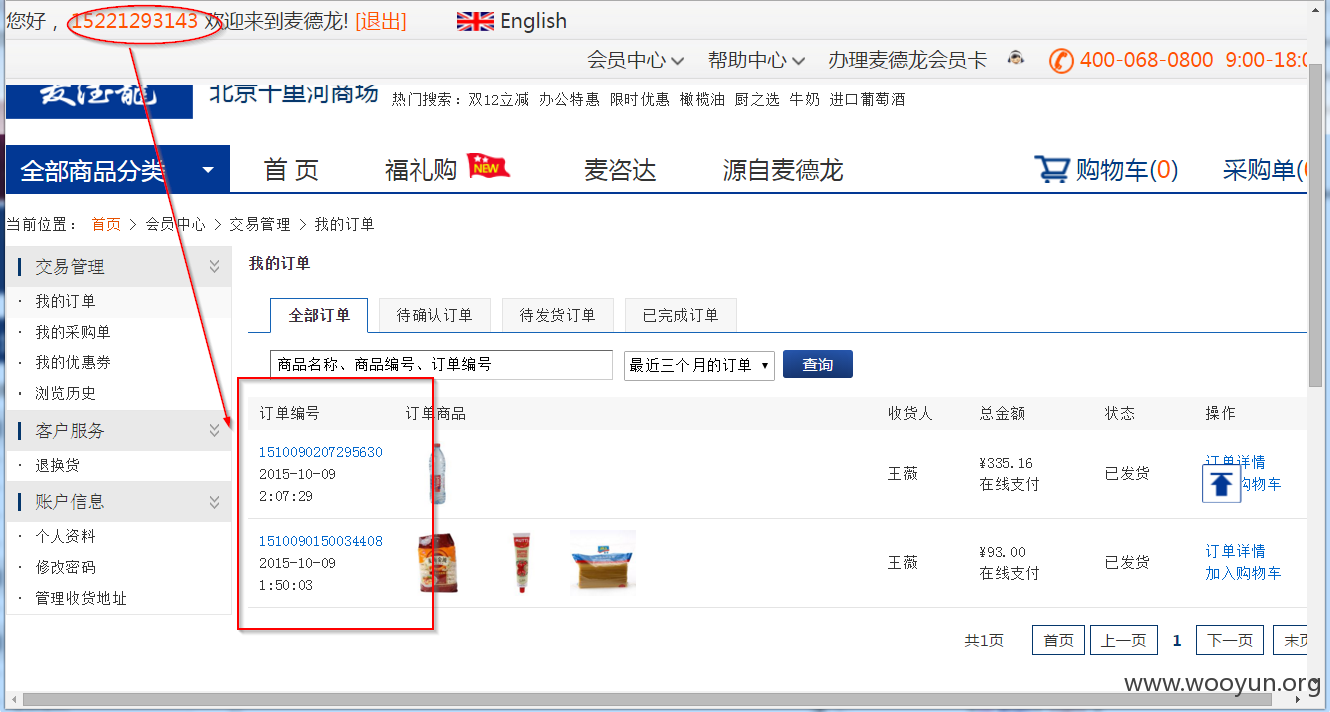Click the back-to-top arrow icon
Screen dimensions: 1330x712
1221,484
